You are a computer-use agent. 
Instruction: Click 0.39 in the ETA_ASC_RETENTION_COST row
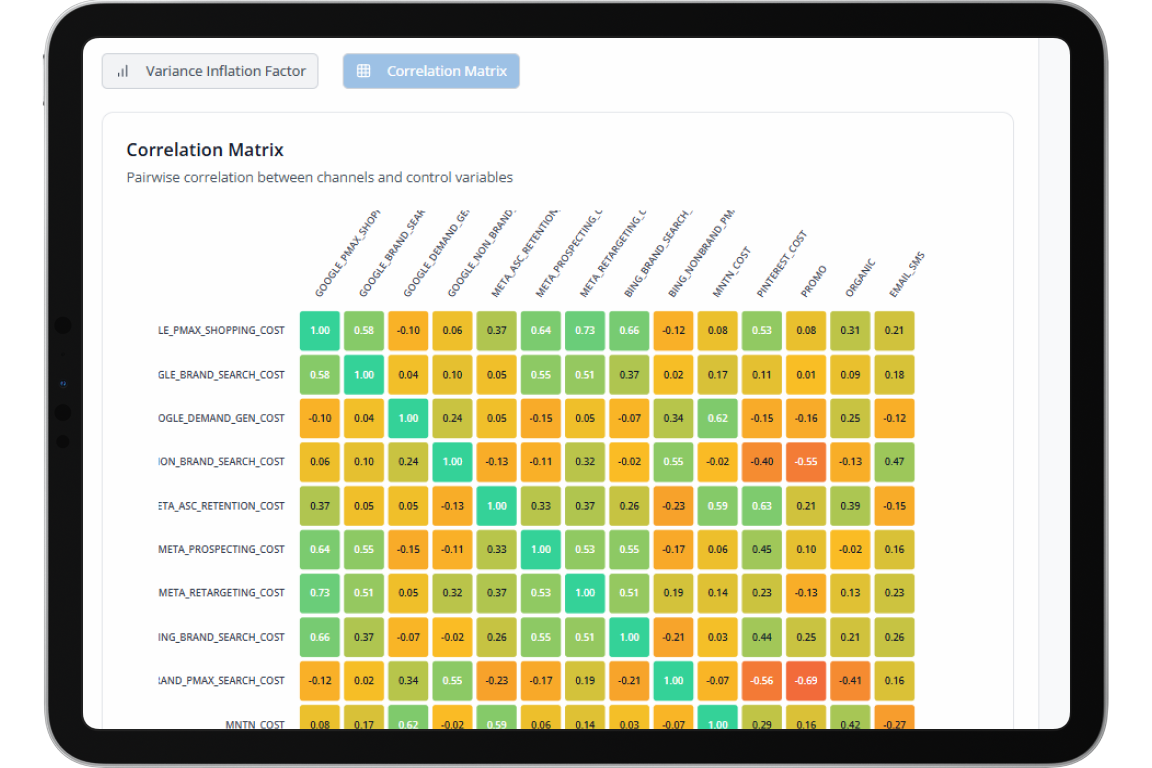(850, 506)
